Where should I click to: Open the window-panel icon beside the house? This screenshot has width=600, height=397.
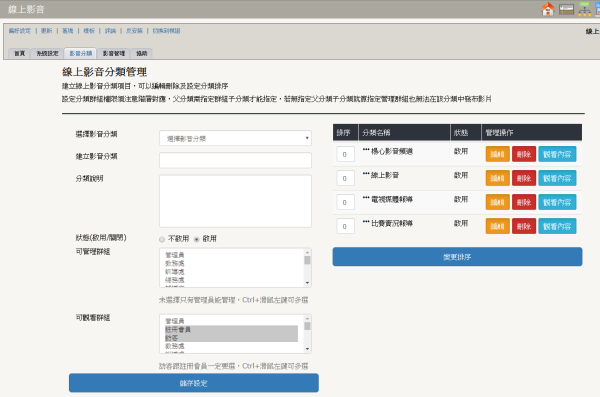point(566,9)
